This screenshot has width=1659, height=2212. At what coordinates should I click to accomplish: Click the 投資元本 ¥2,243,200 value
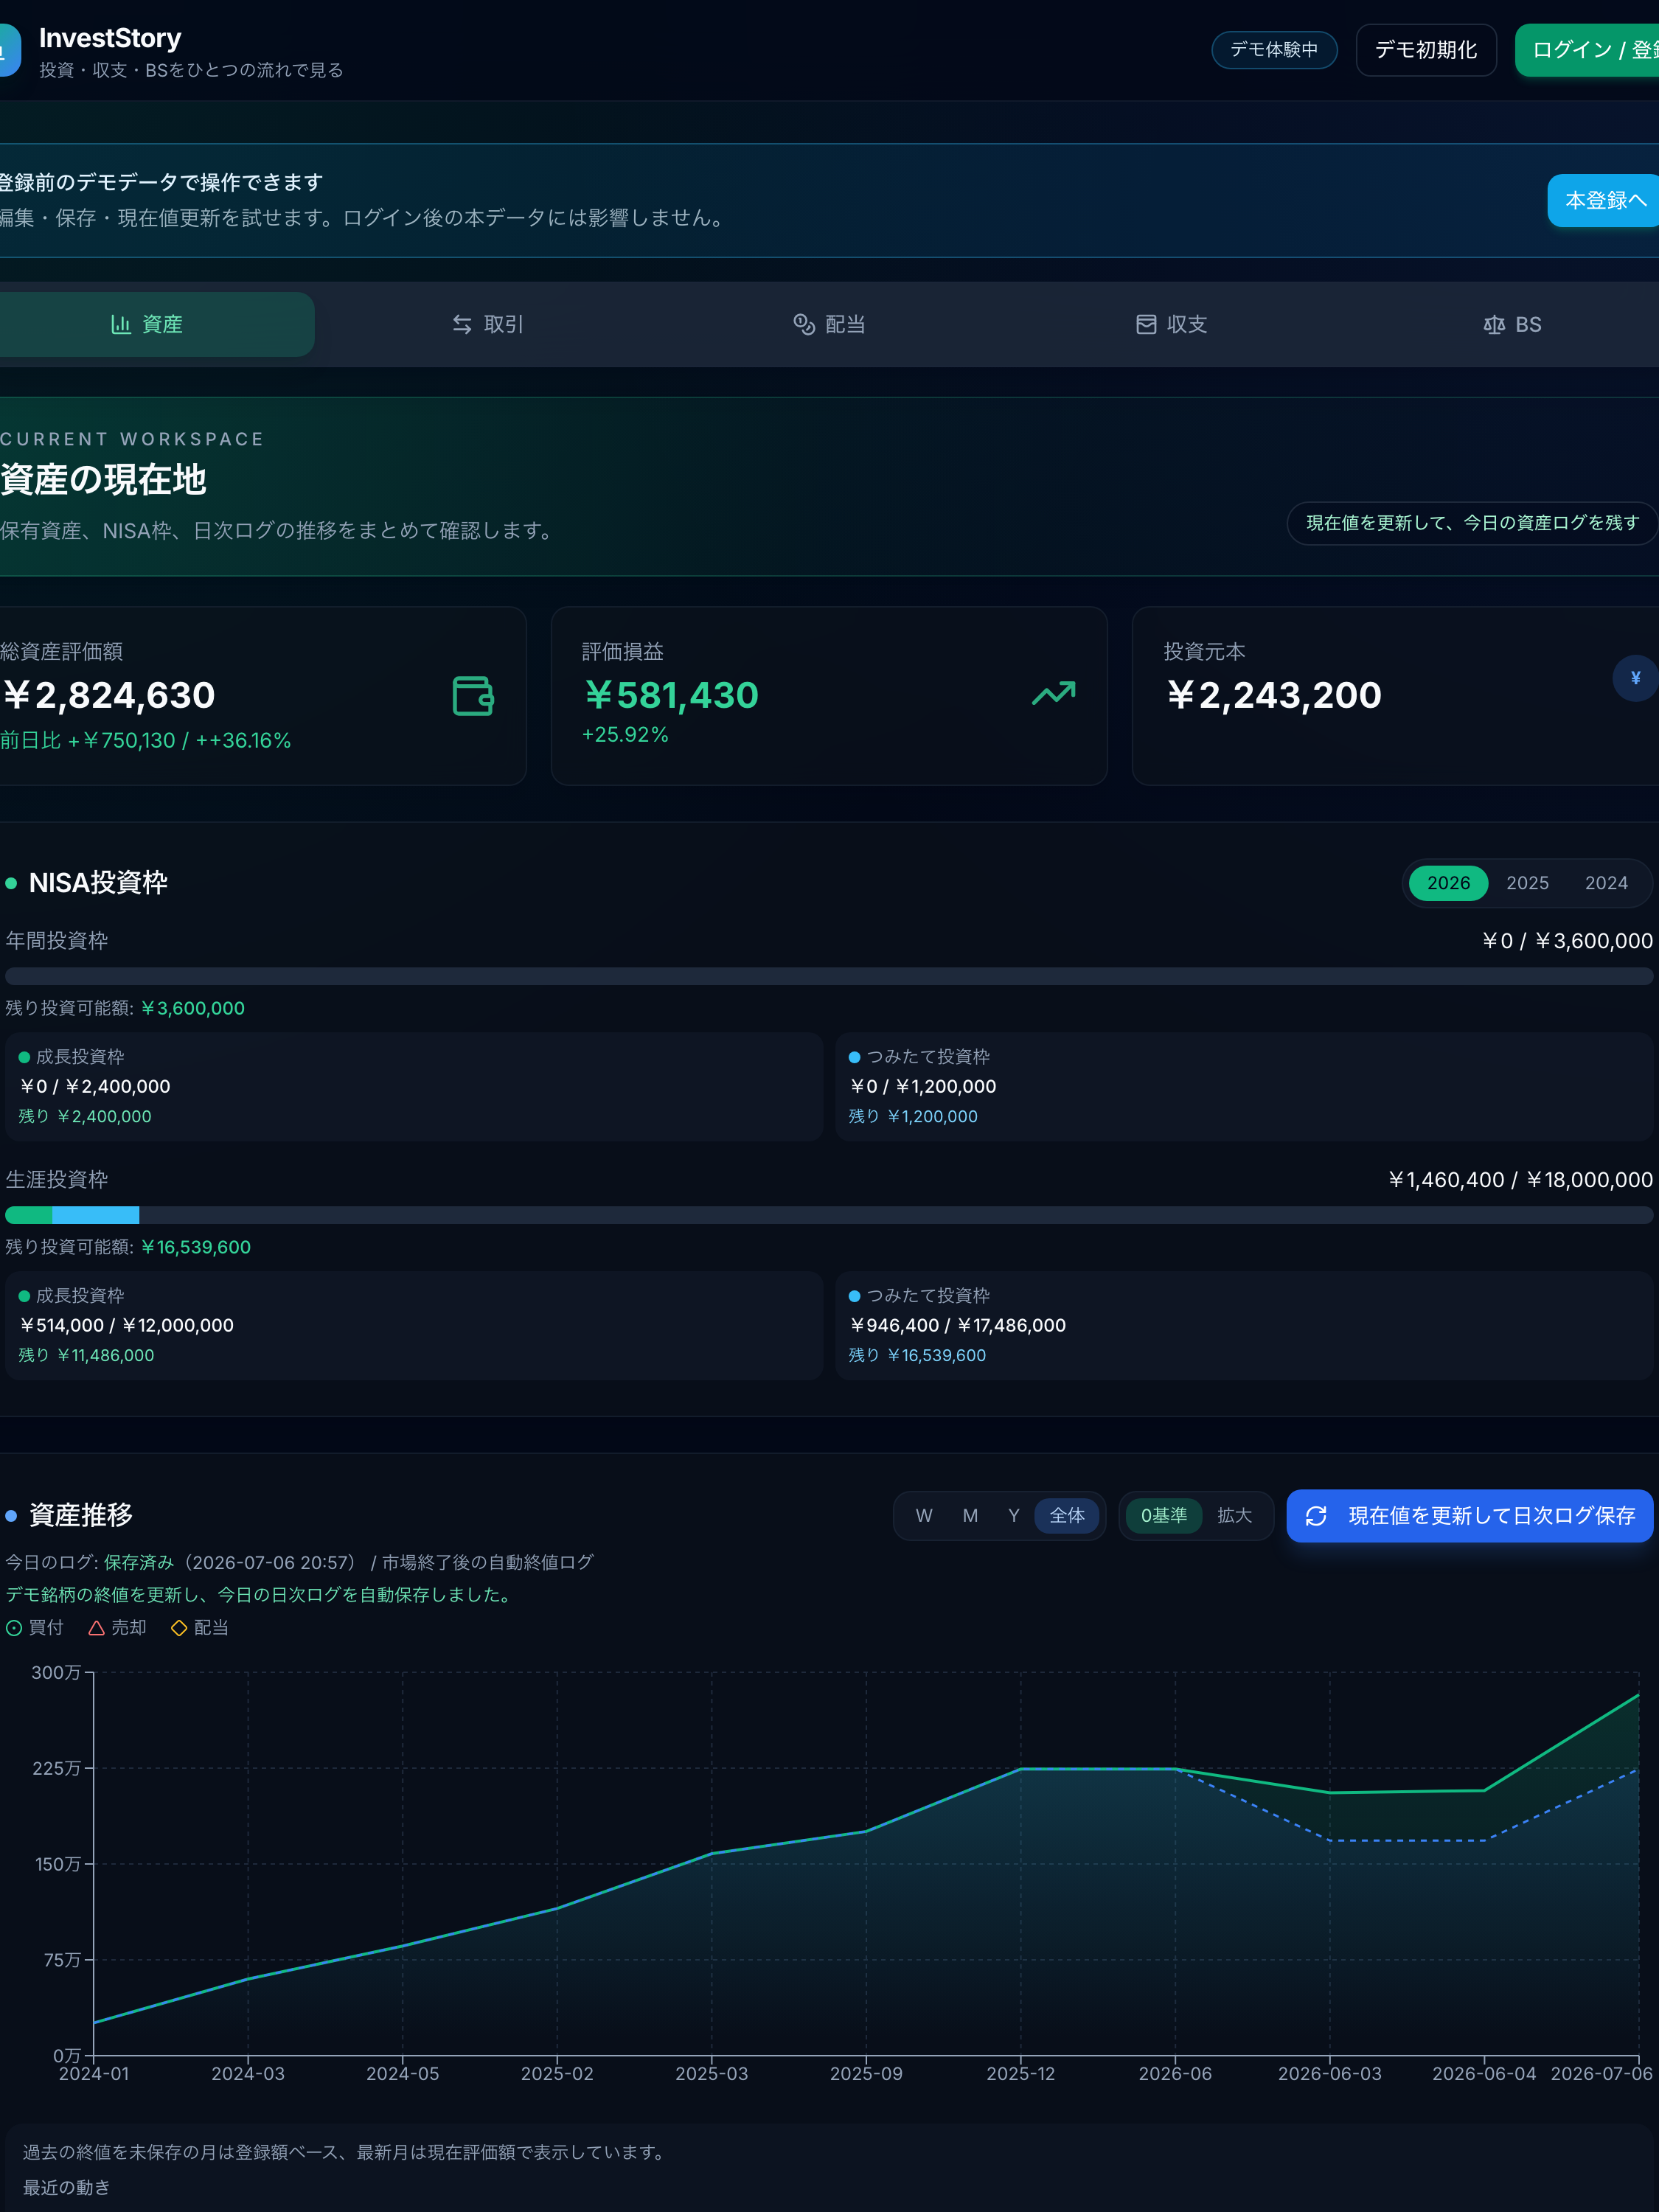pyautogui.click(x=1273, y=695)
